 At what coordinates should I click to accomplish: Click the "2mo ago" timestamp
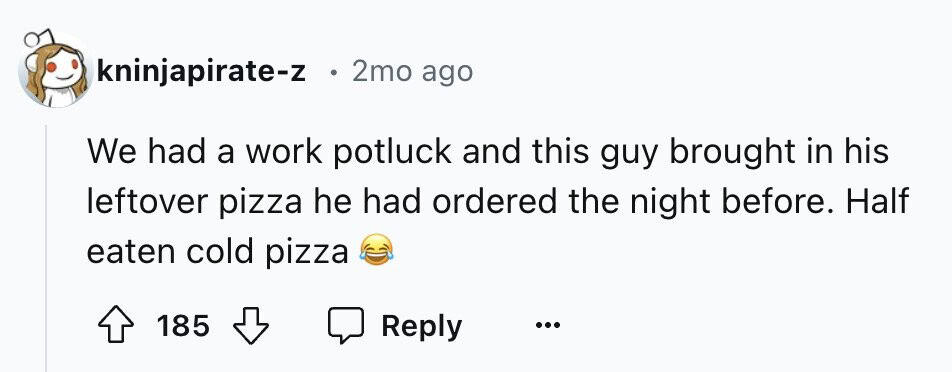click(x=412, y=72)
